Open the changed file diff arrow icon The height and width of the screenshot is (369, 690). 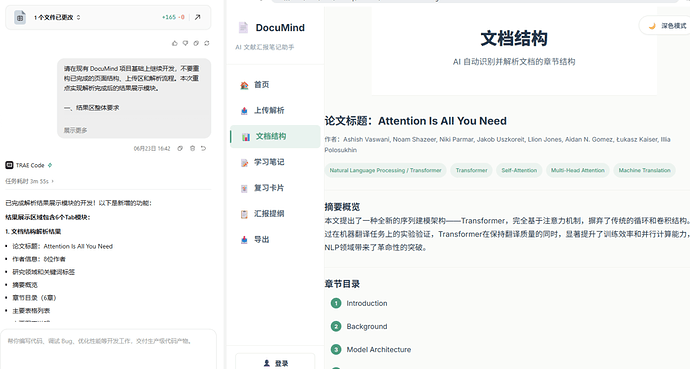(198, 17)
